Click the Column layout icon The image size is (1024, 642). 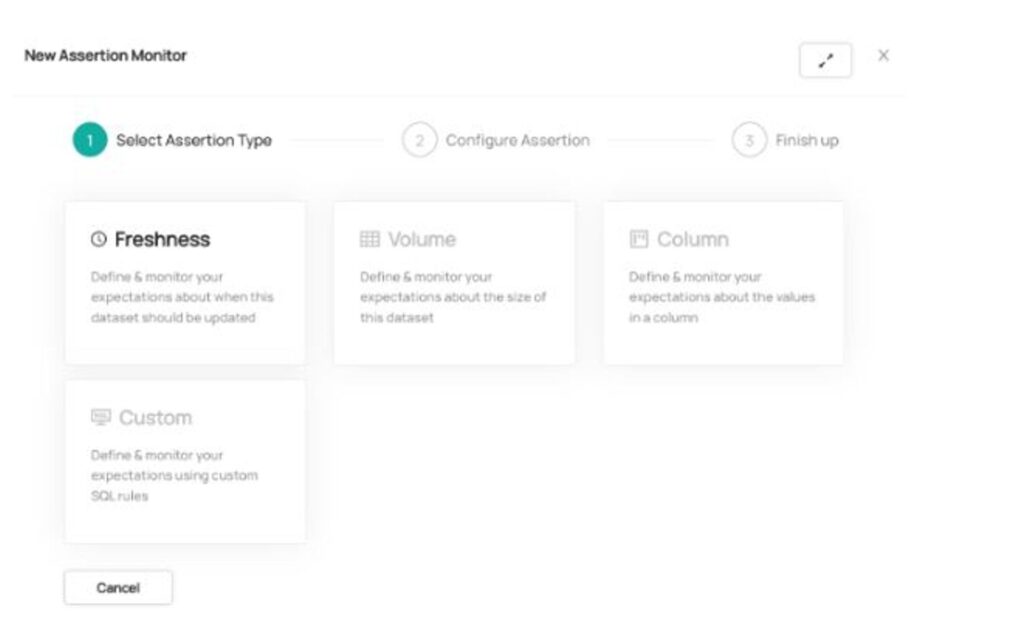point(639,240)
